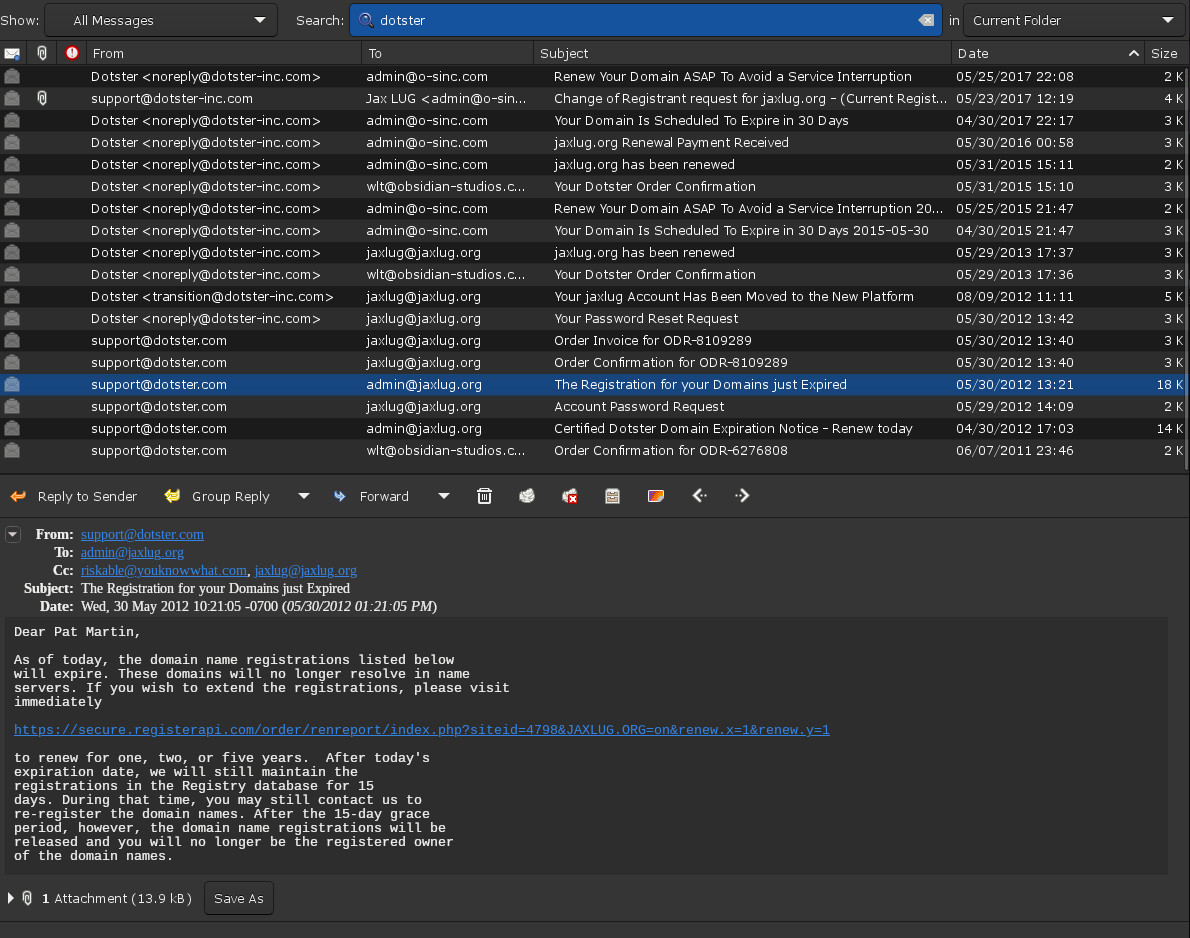Click Group Reply

217,495
